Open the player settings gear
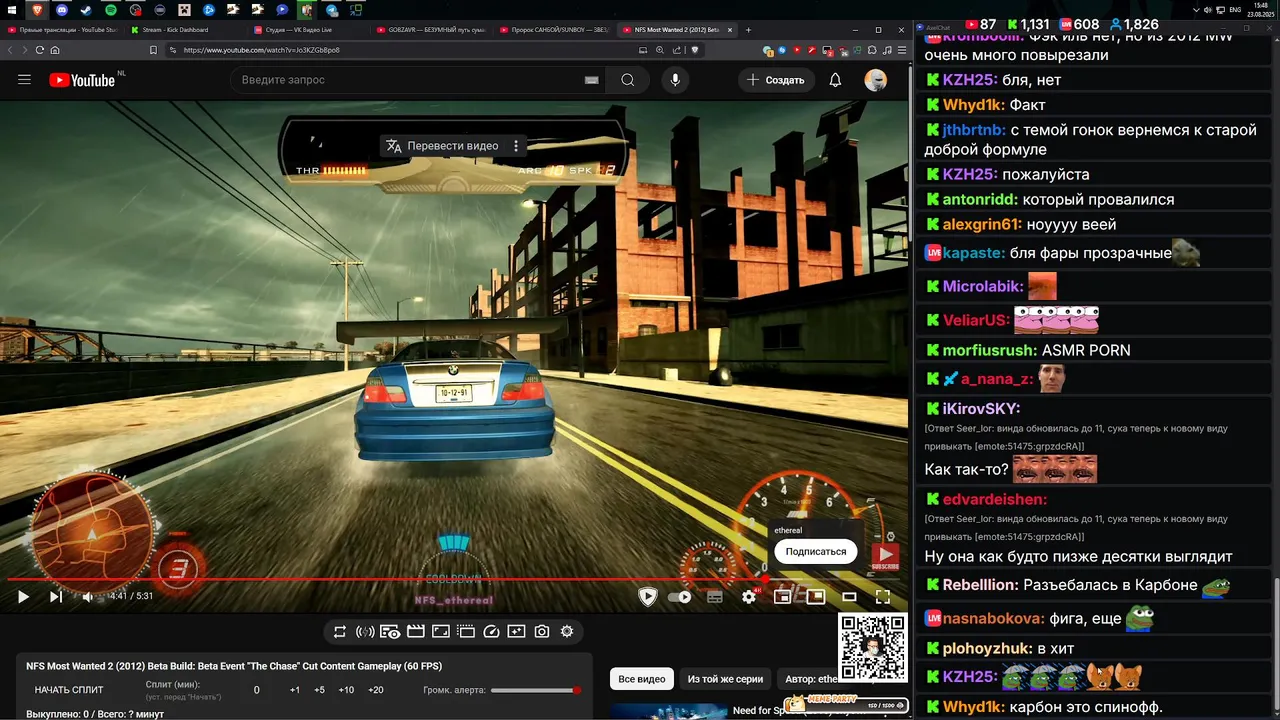Screen dimensions: 1280x720 [x=749, y=597]
